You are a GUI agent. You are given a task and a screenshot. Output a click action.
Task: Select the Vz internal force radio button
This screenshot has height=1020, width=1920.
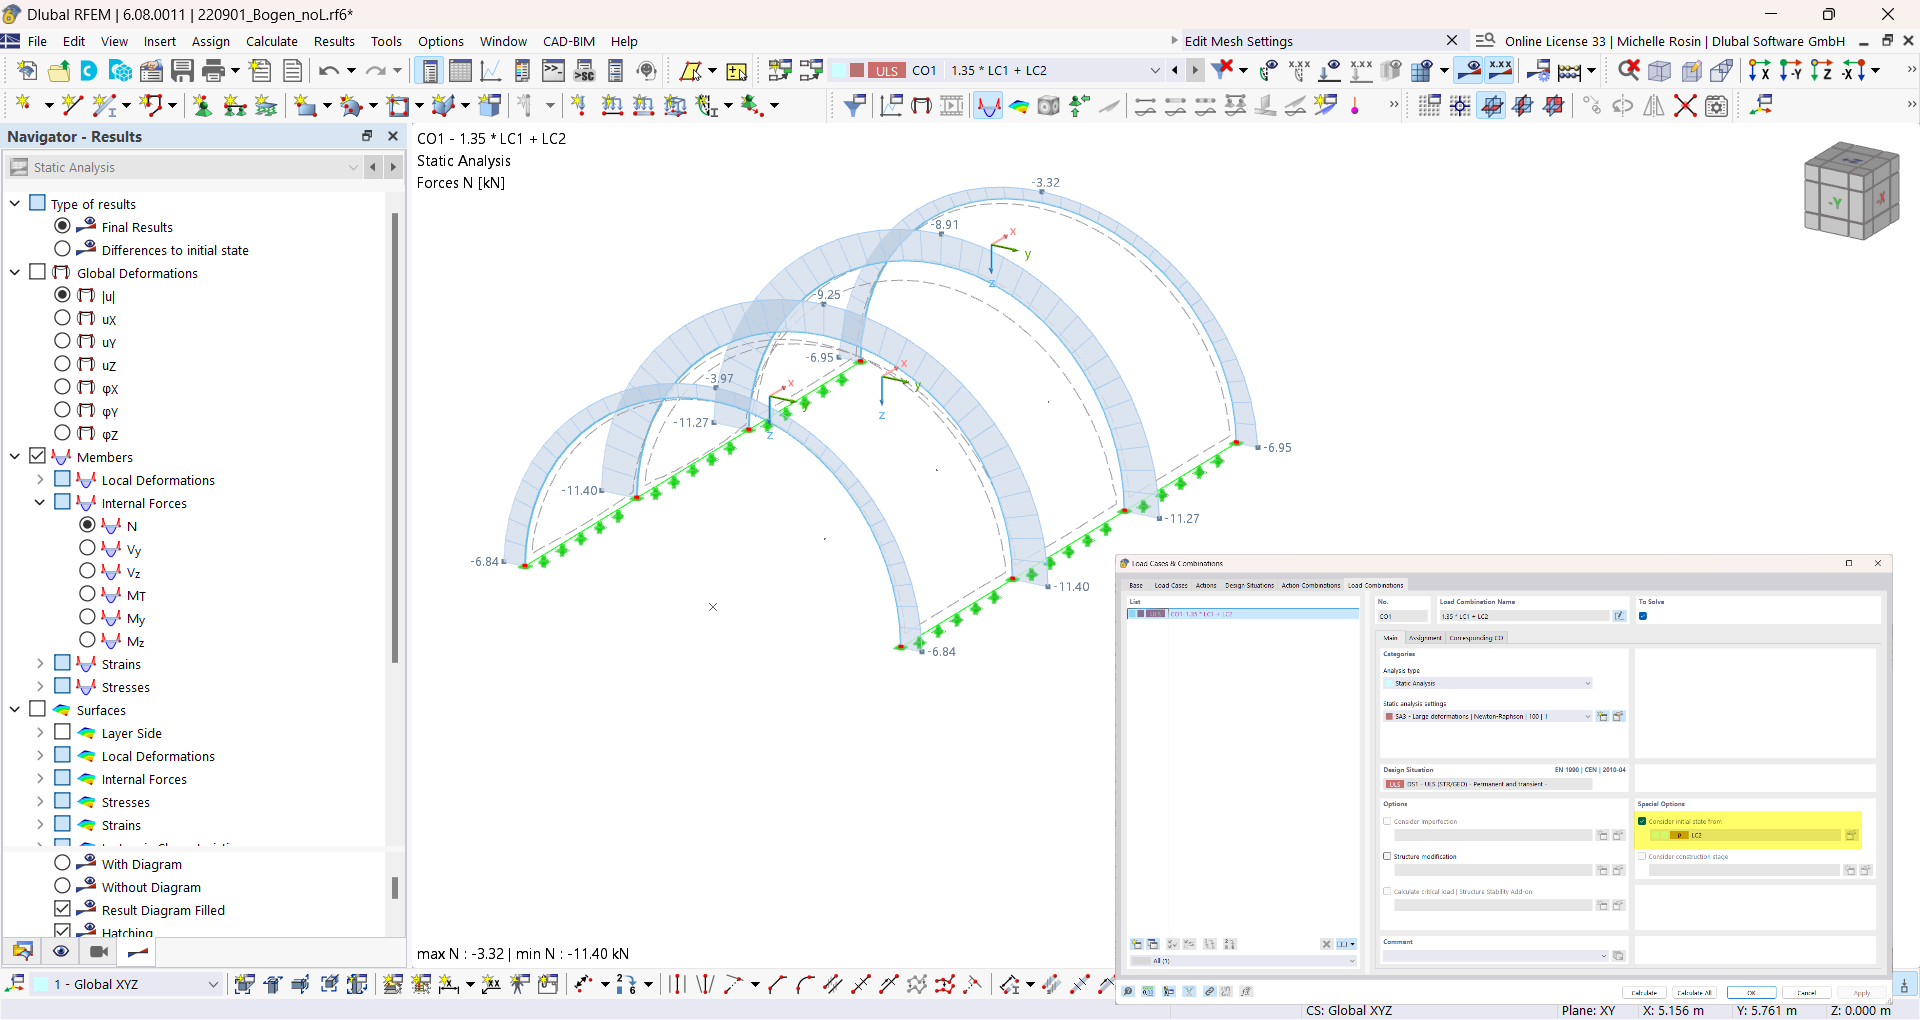88,571
